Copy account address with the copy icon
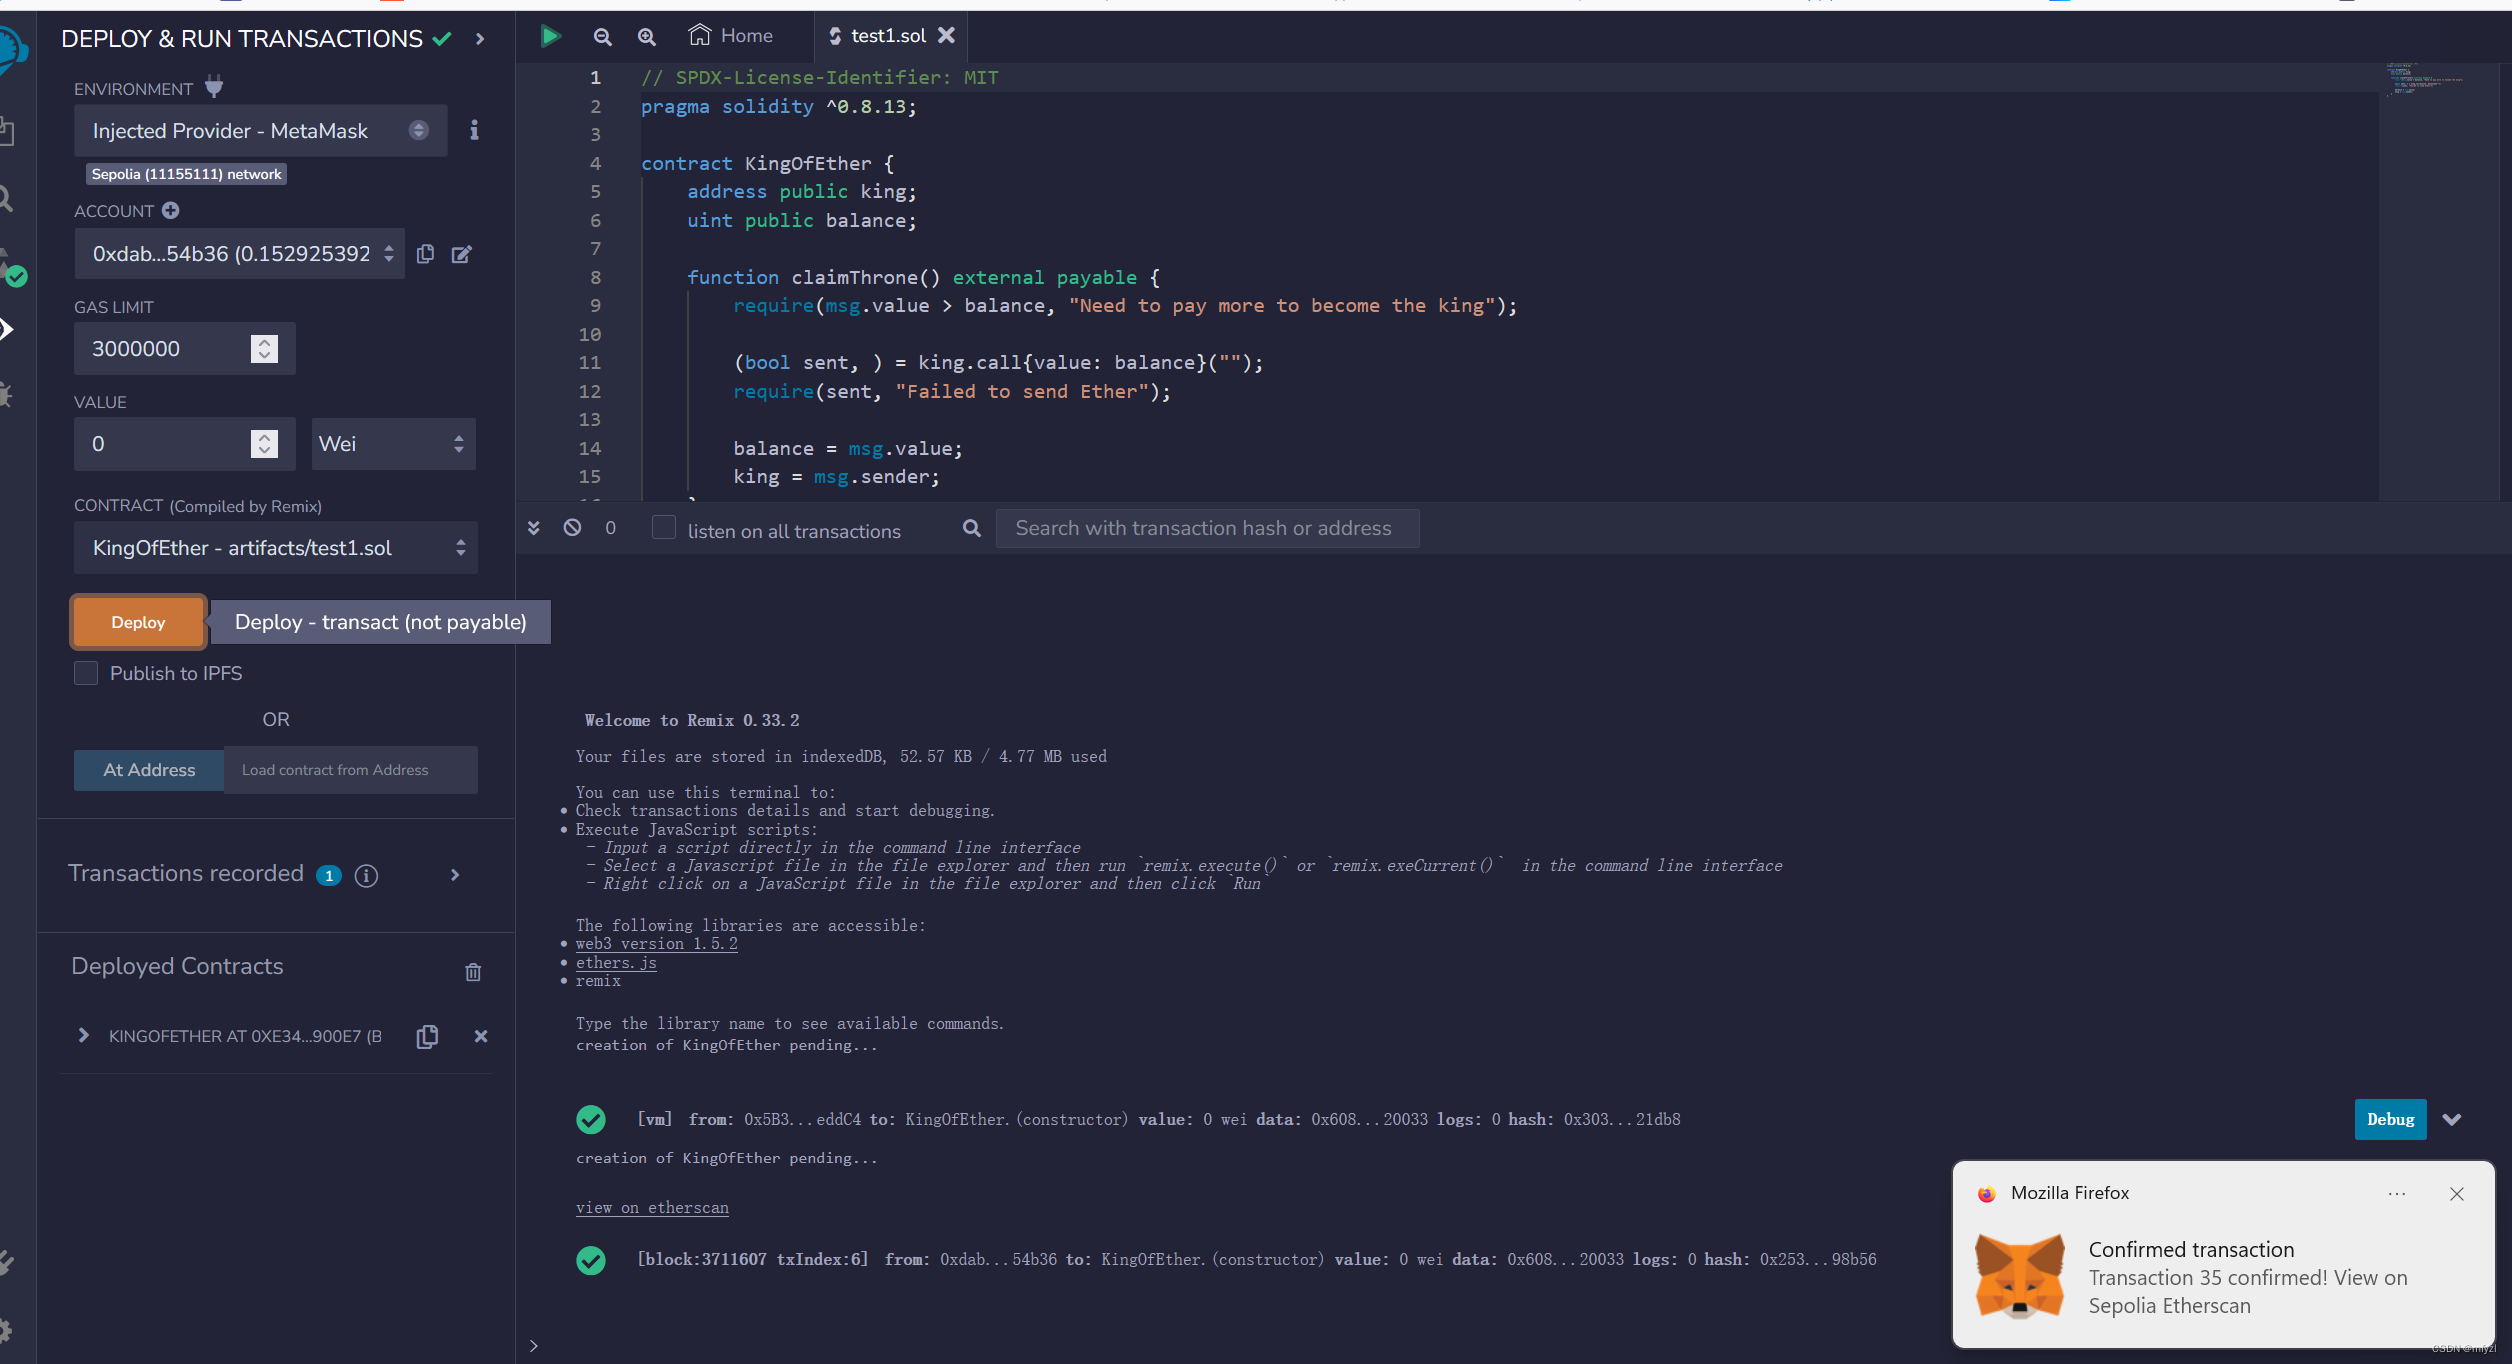2512x1364 pixels. (x=425, y=254)
